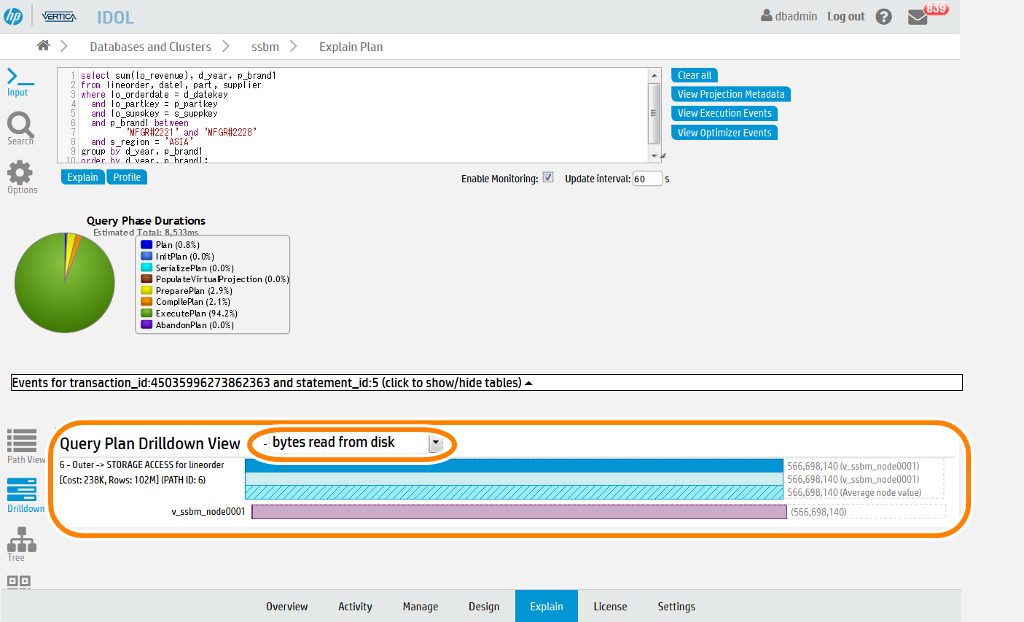
Task: Switch to Path View icon
Action: point(23,443)
